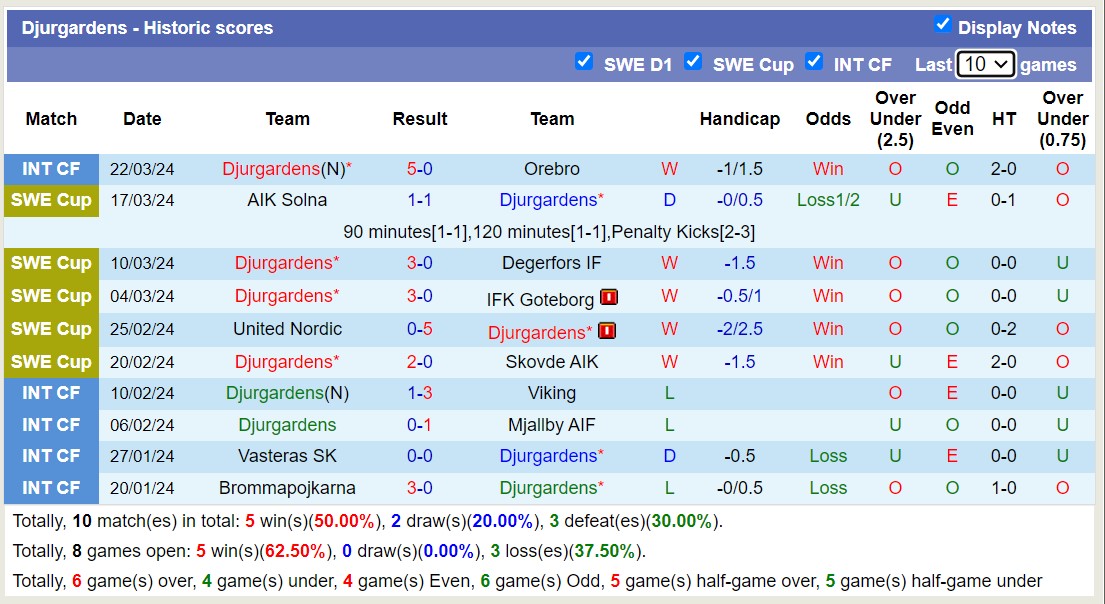This screenshot has width=1105, height=604.
Task: Click red card icon beside IFK Goteborg
Action: click(x=609, y=297)
